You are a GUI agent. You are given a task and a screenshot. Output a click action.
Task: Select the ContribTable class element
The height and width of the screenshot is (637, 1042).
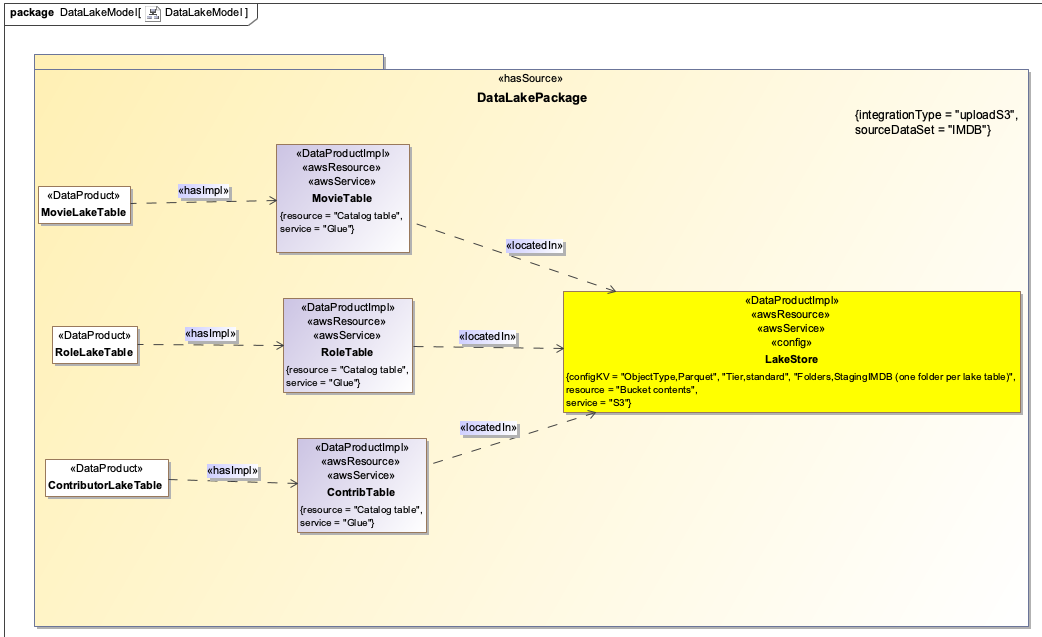pyautogui.click(x=363, y=485)
